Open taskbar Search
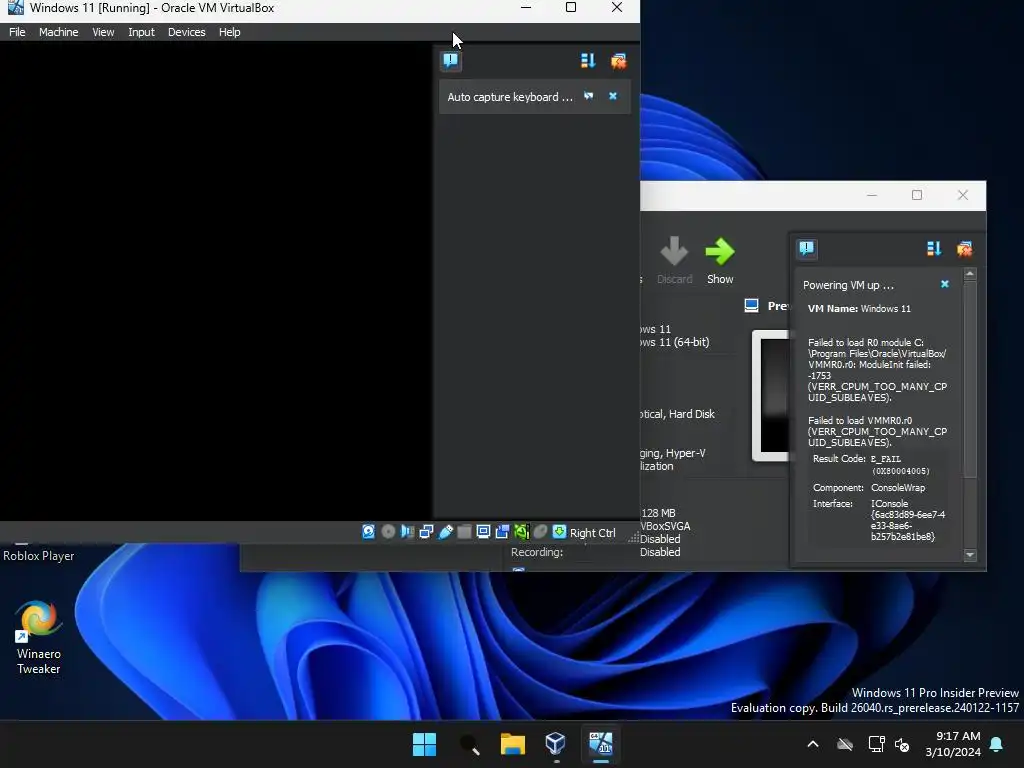 [x=469, y=744]
